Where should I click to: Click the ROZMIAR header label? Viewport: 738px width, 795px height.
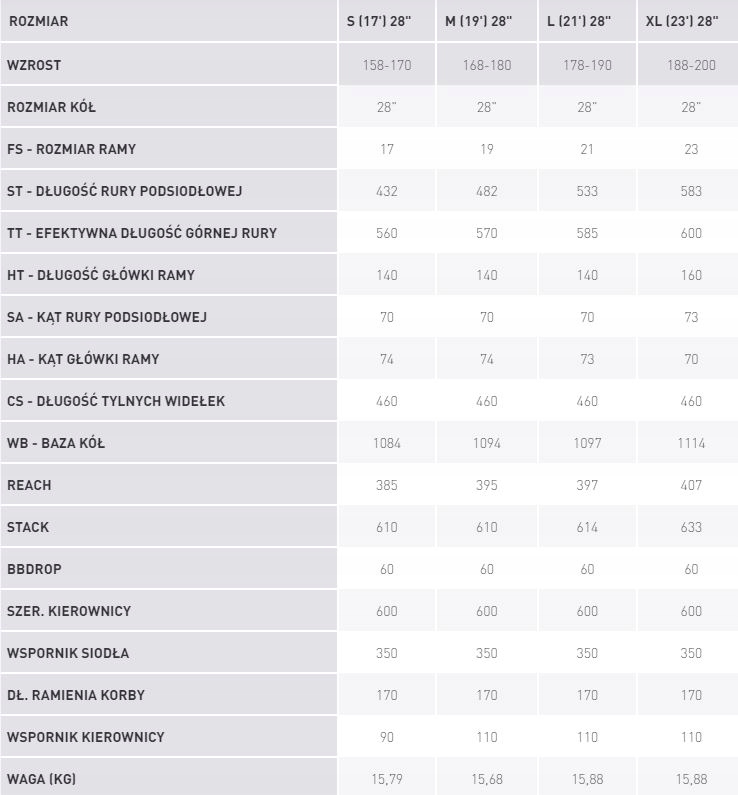[39, 21]
